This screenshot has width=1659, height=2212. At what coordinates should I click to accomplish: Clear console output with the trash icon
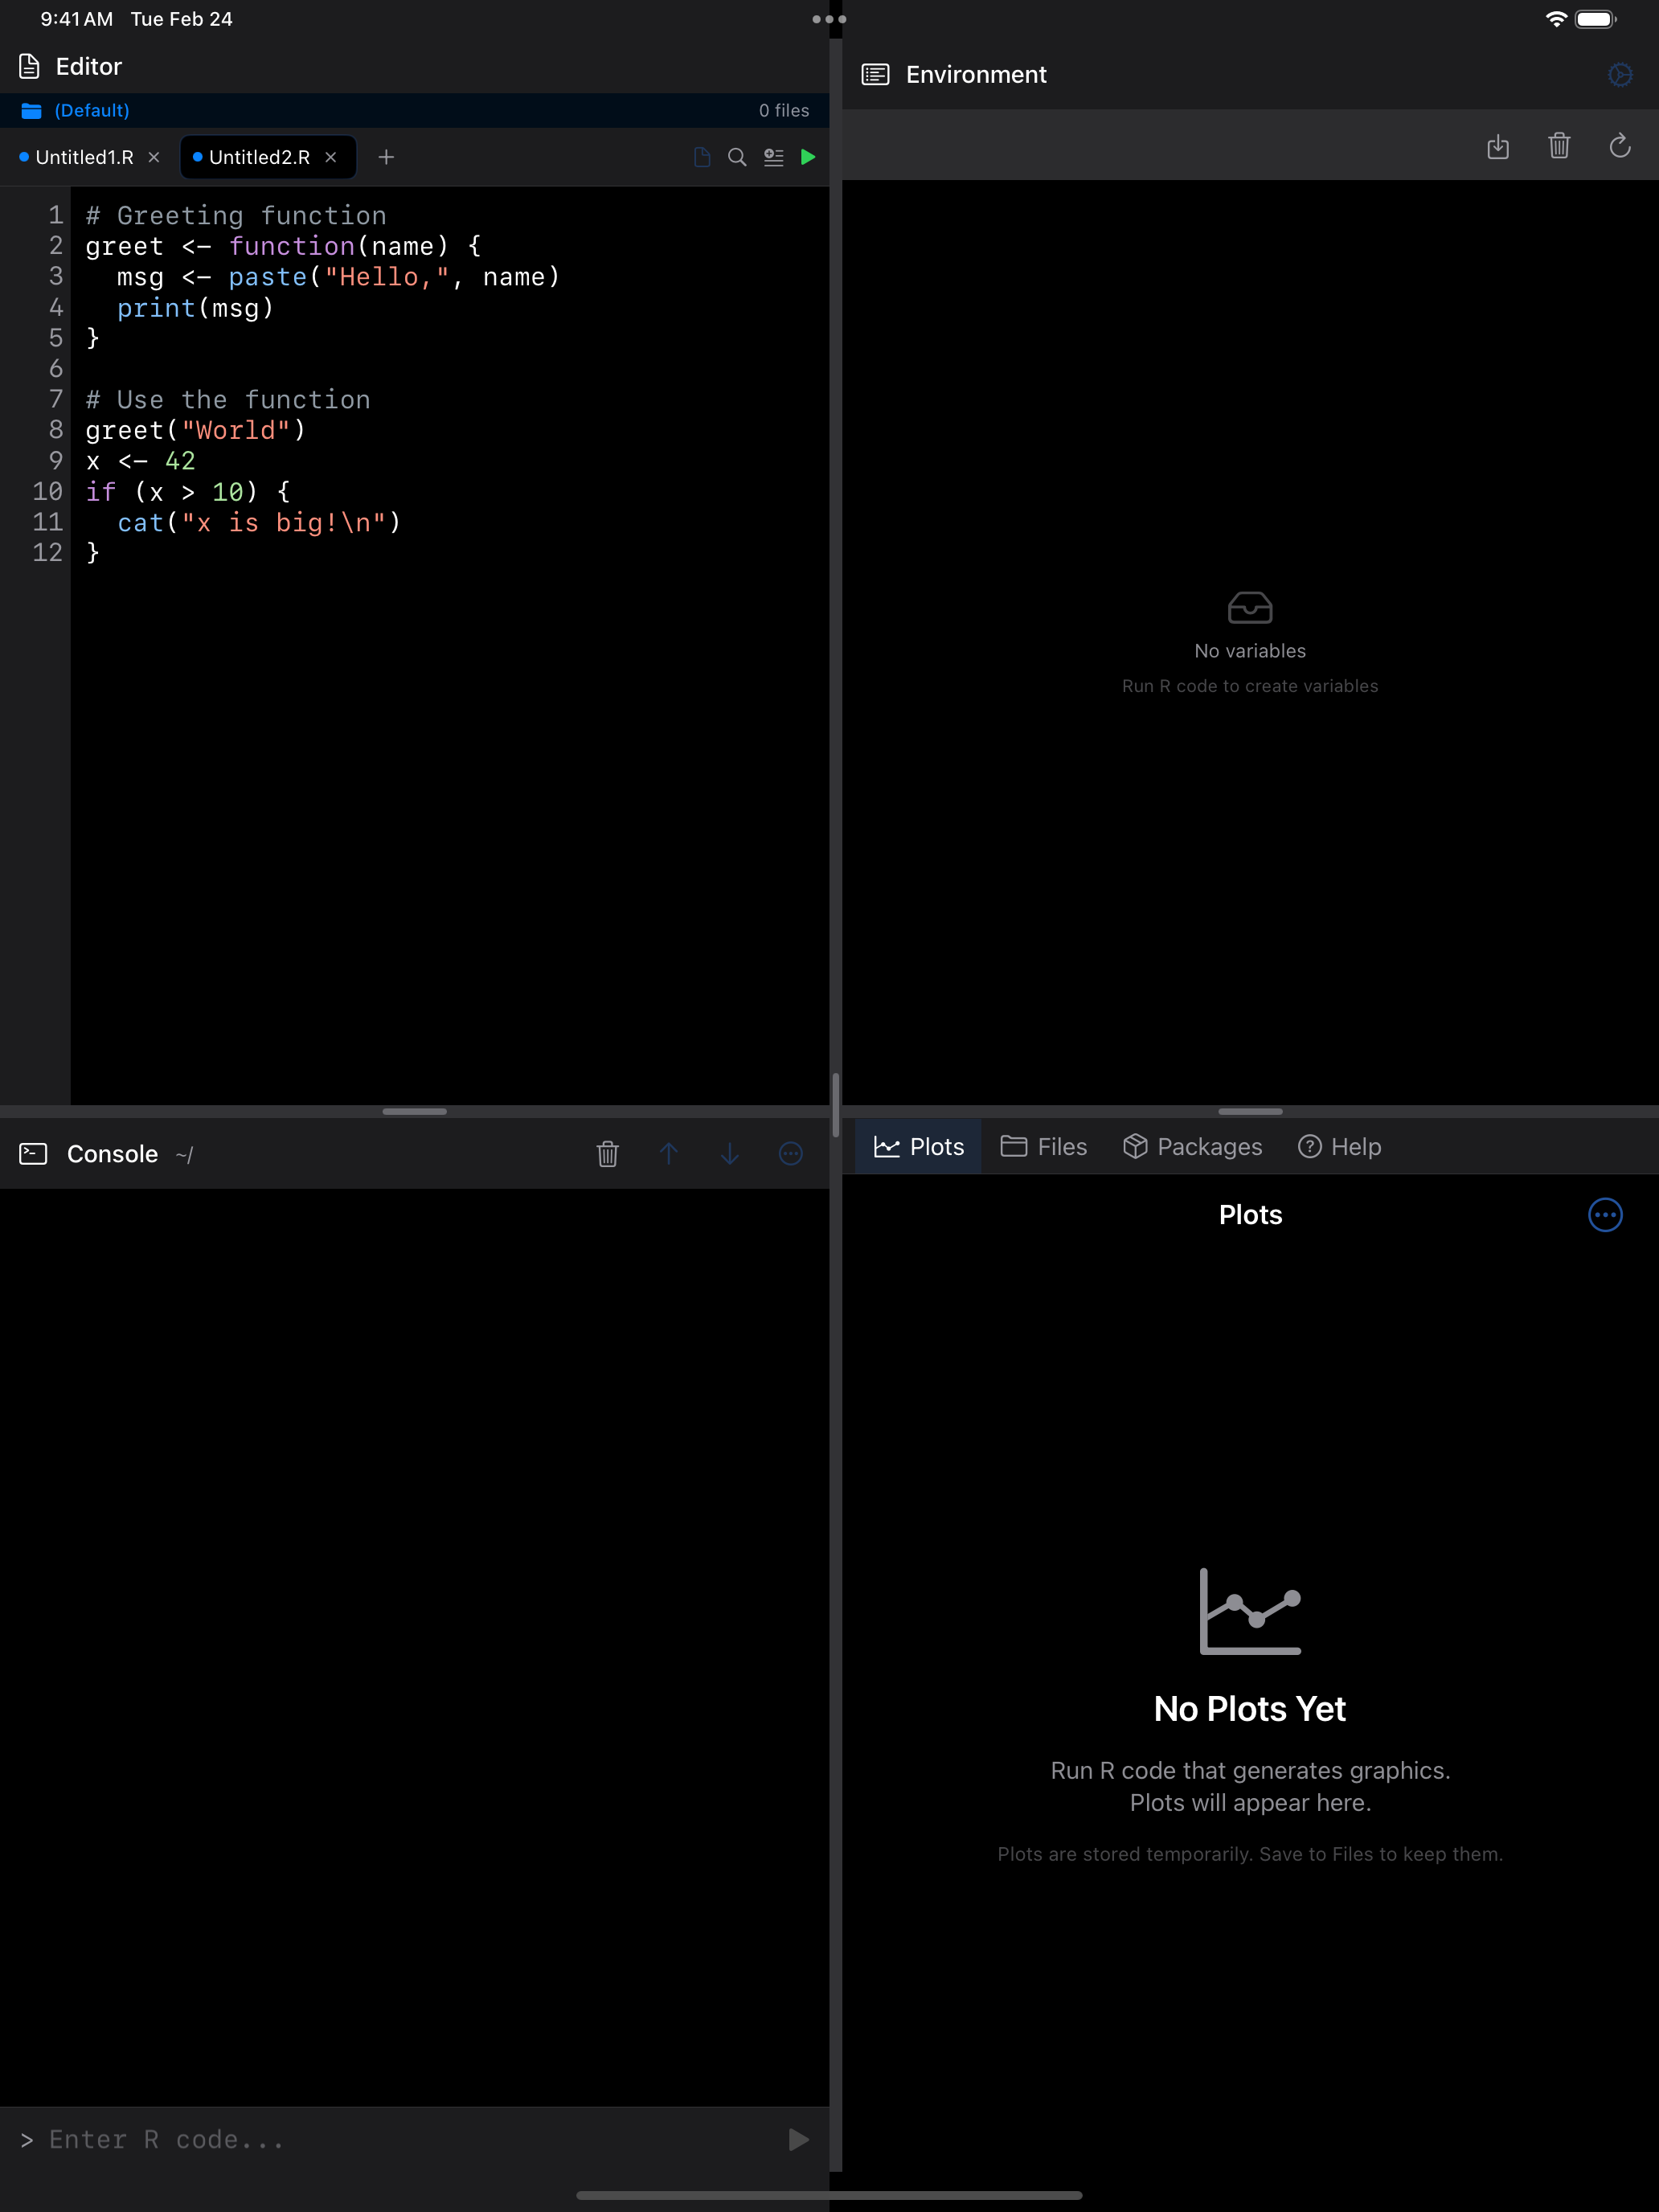608,1154
